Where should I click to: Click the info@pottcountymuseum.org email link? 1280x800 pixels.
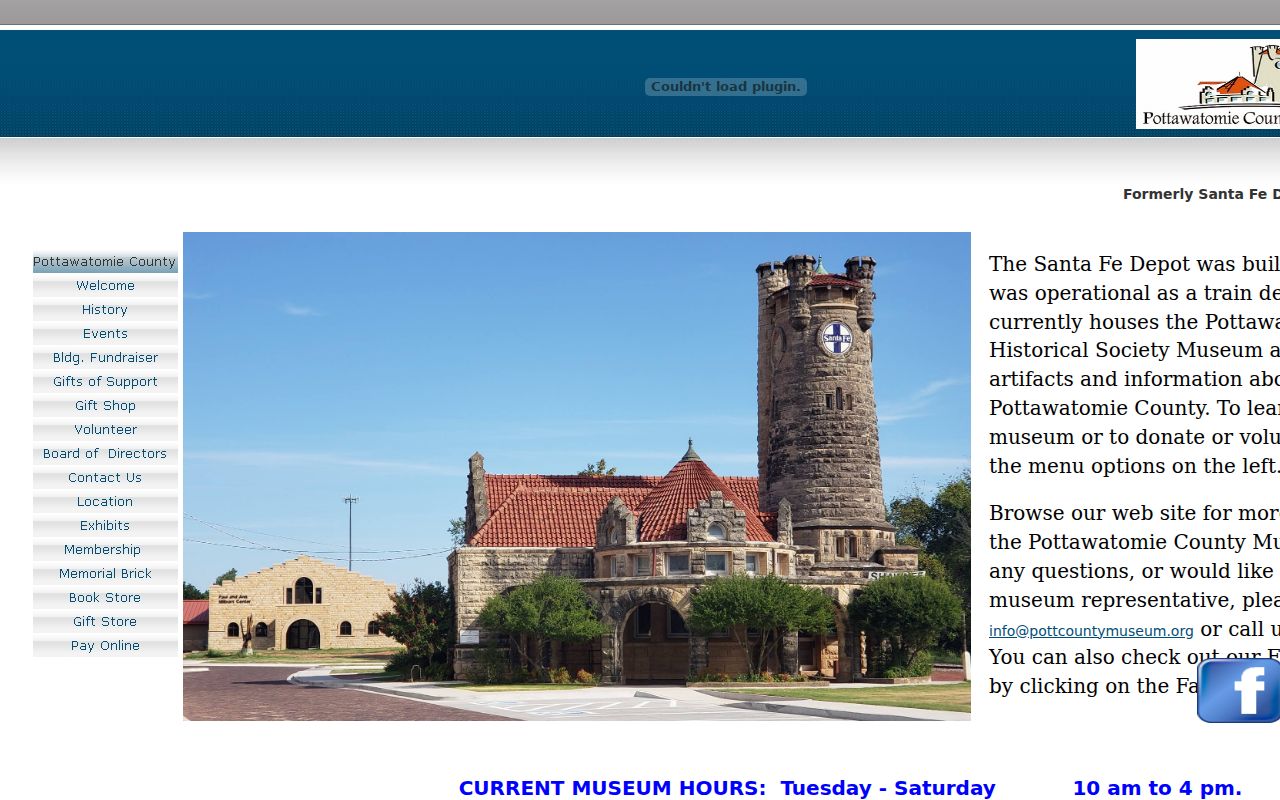(x=1091, y=631)
